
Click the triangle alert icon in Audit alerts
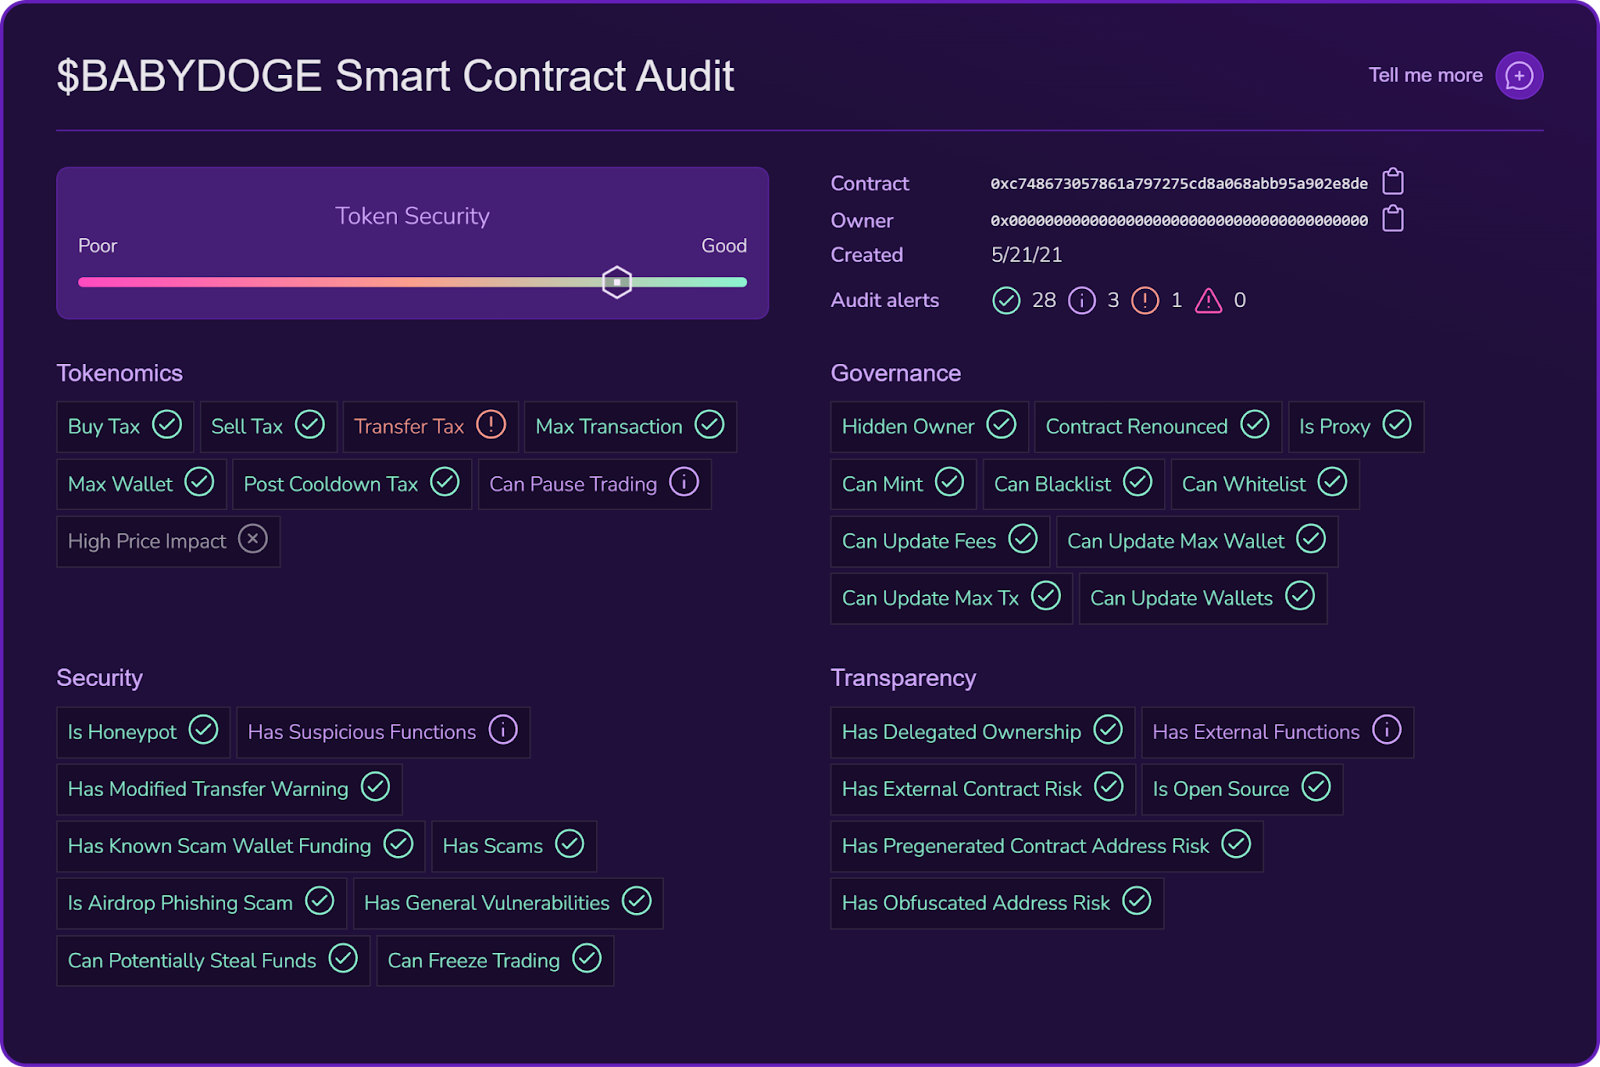[x=1209, y=301]
